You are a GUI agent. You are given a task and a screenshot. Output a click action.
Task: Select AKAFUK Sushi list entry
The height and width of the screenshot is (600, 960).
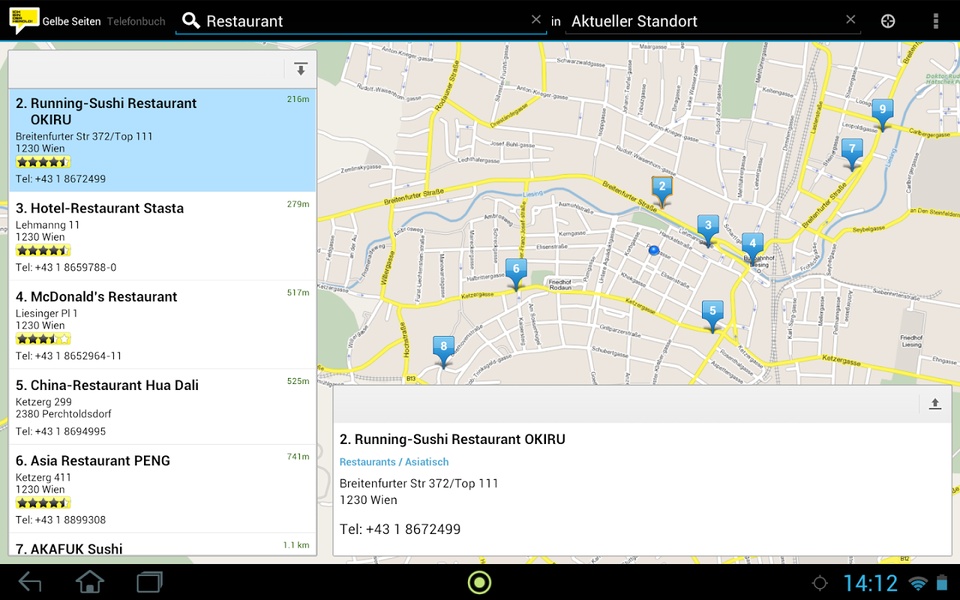pos(162,544)
